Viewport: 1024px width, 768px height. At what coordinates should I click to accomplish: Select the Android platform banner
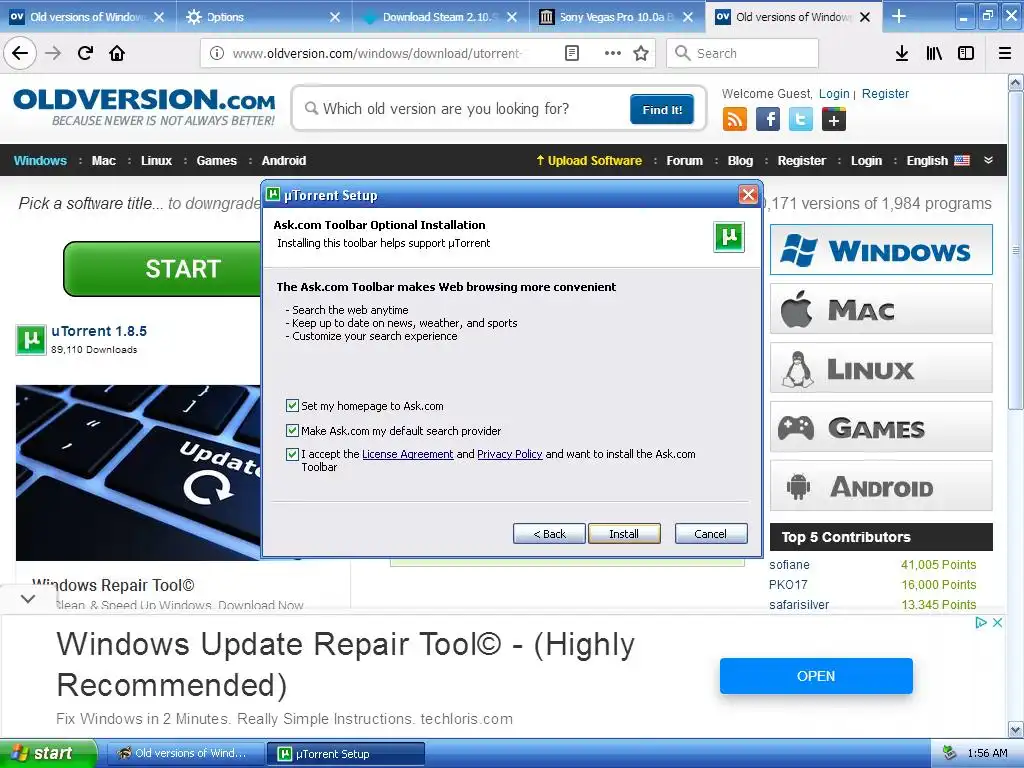(881, 486)
